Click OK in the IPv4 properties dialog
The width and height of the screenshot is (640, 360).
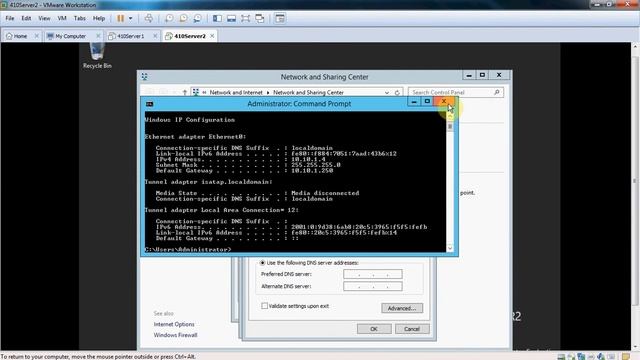coord(374,329)
